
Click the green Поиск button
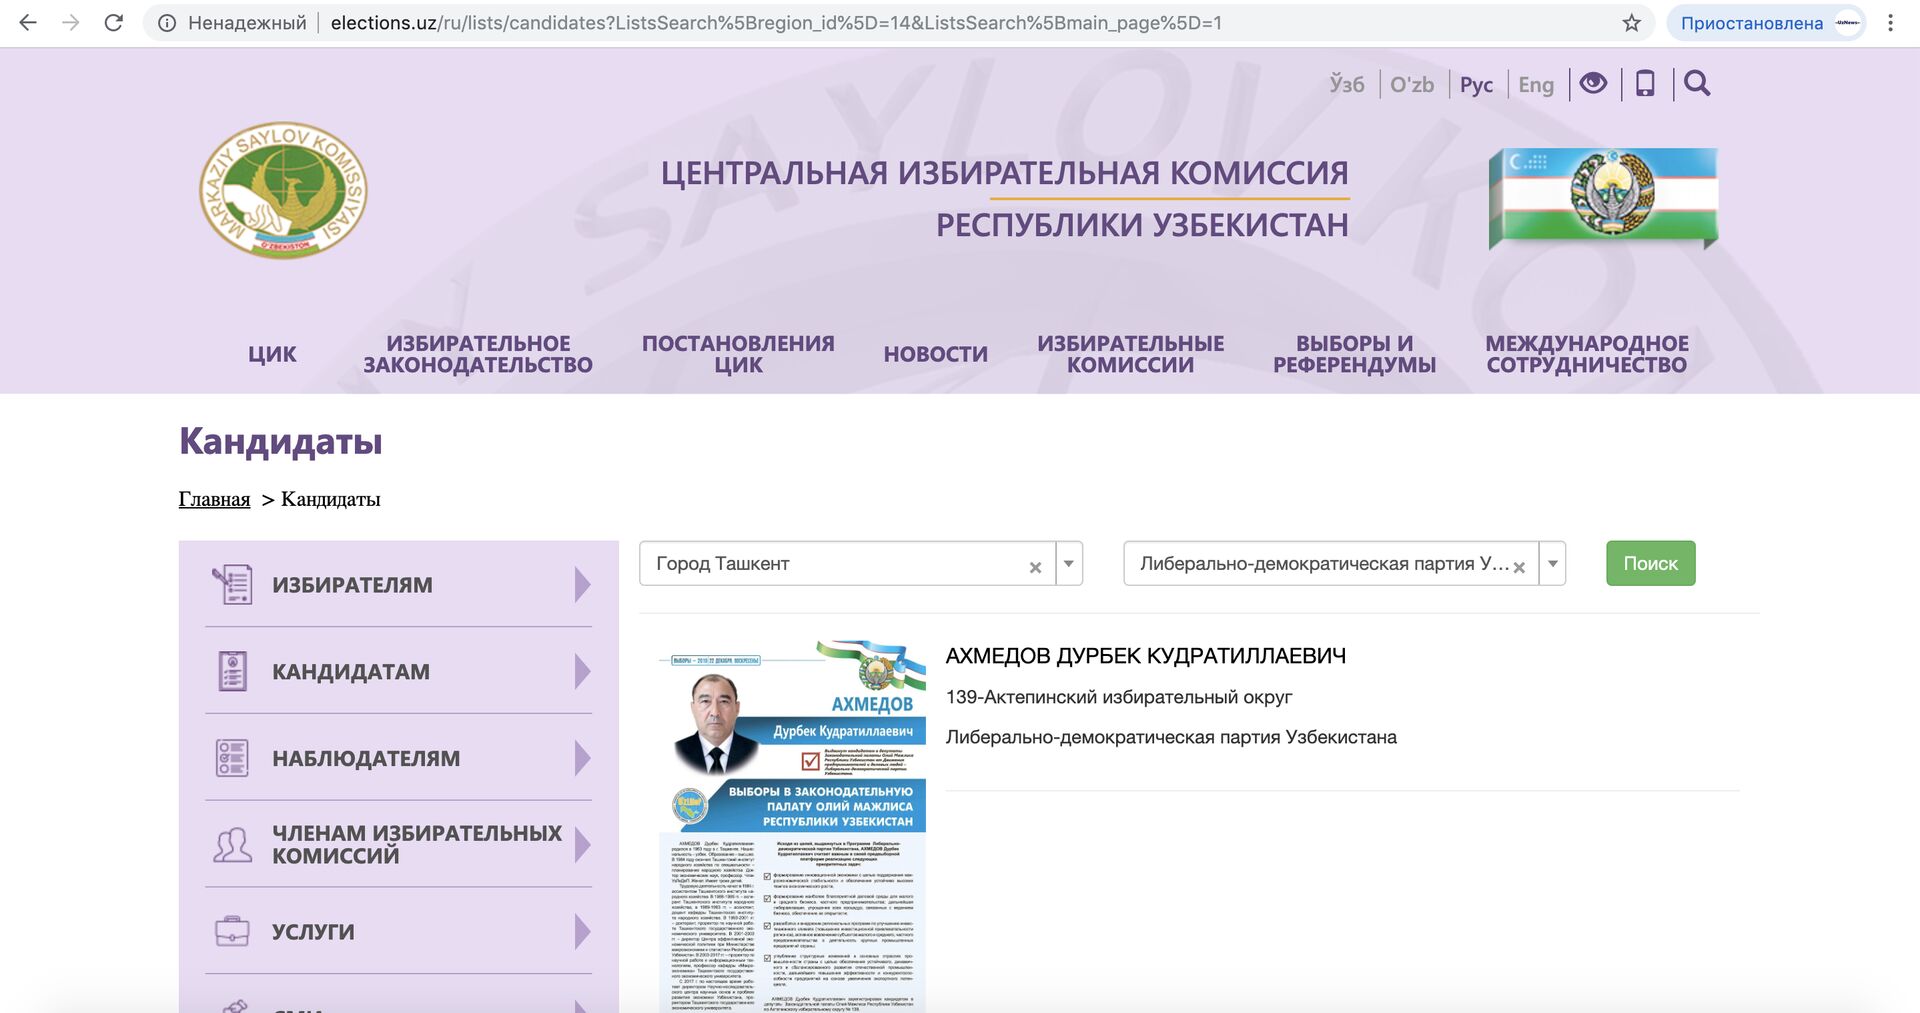pos(1651,563)
